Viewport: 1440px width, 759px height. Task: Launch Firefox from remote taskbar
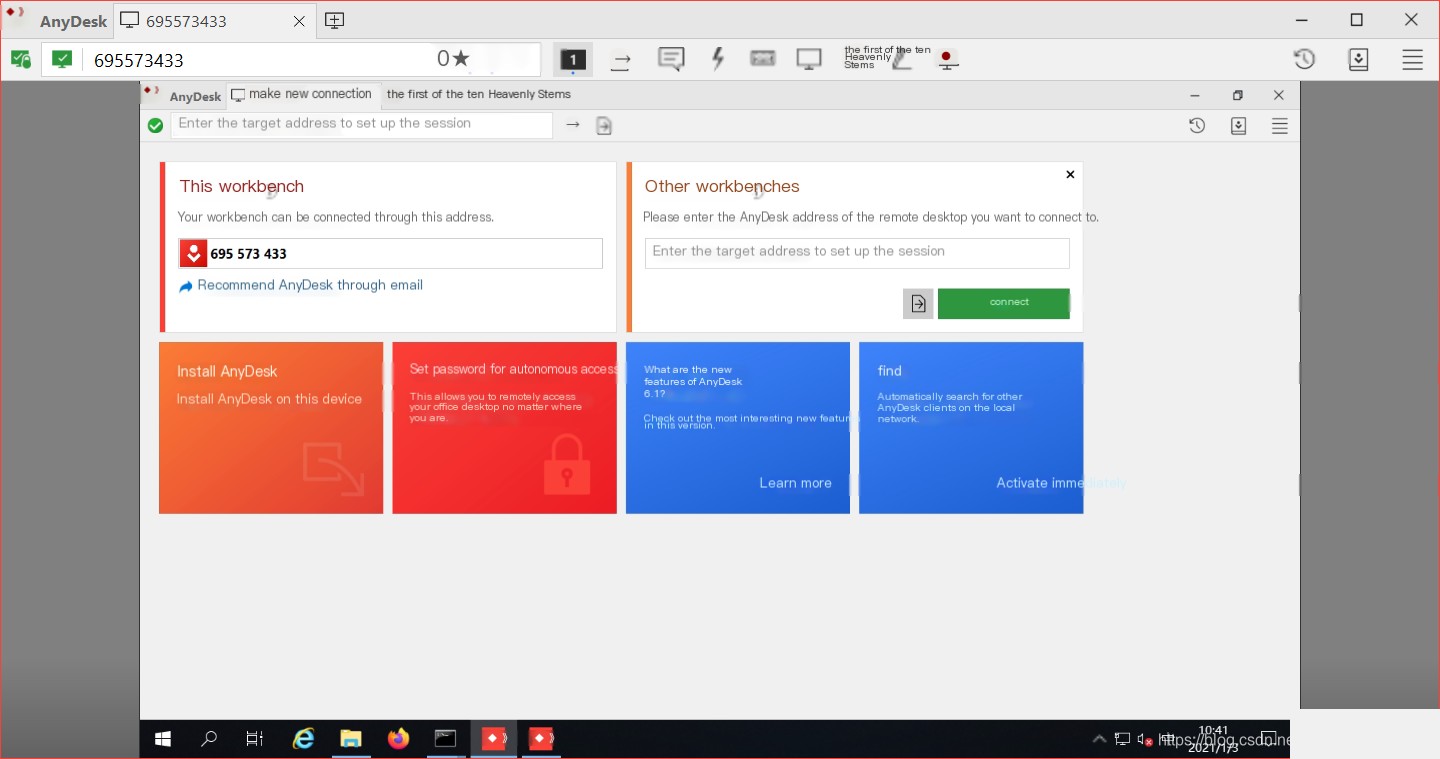[399, 739]
